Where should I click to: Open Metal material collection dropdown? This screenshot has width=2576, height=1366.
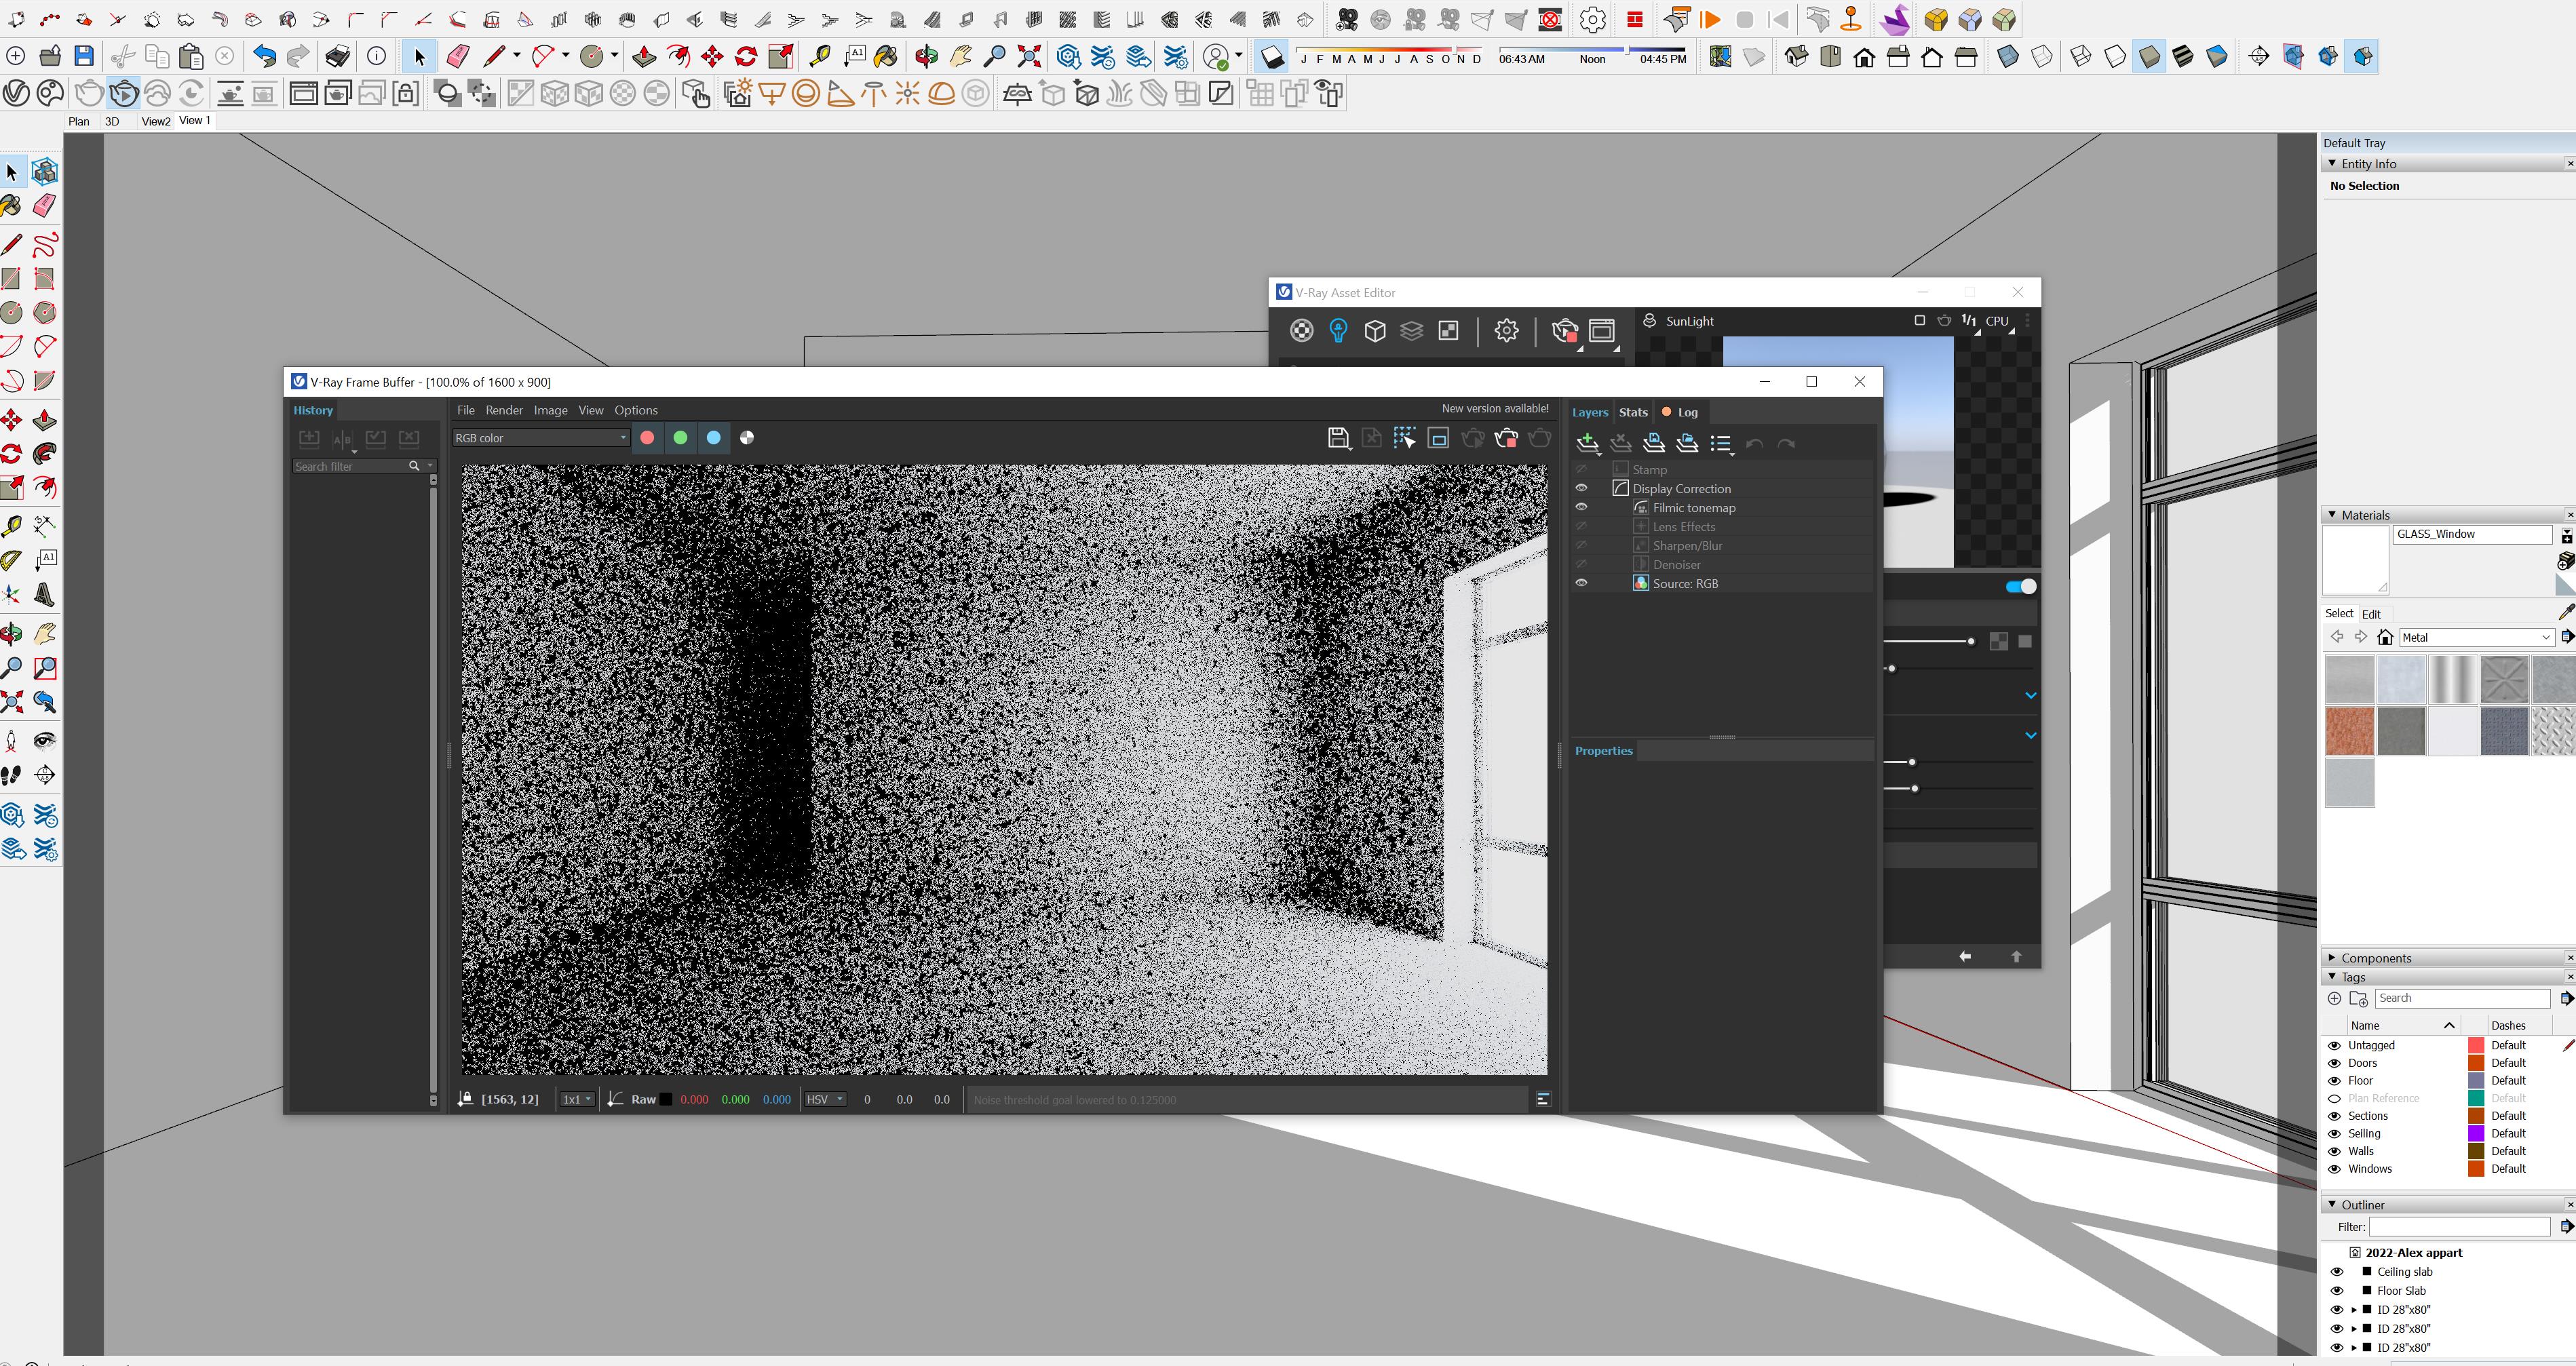(x=2477, y=637)
